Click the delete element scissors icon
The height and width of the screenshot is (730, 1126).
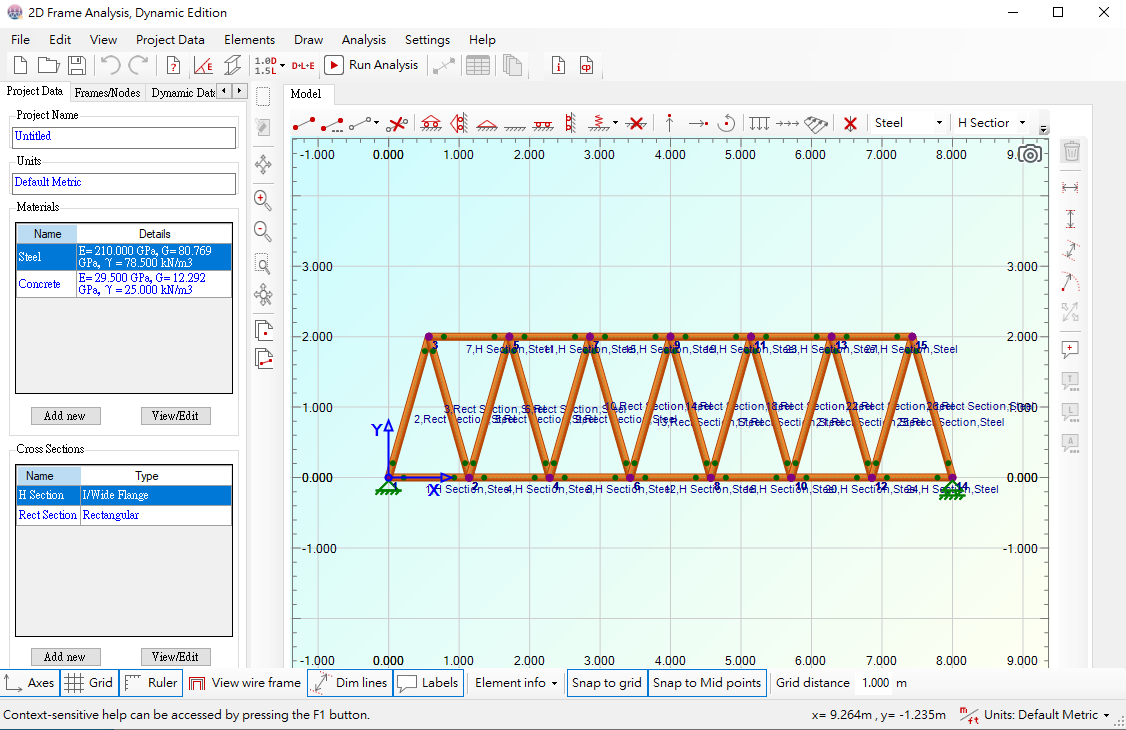[396, 123]
